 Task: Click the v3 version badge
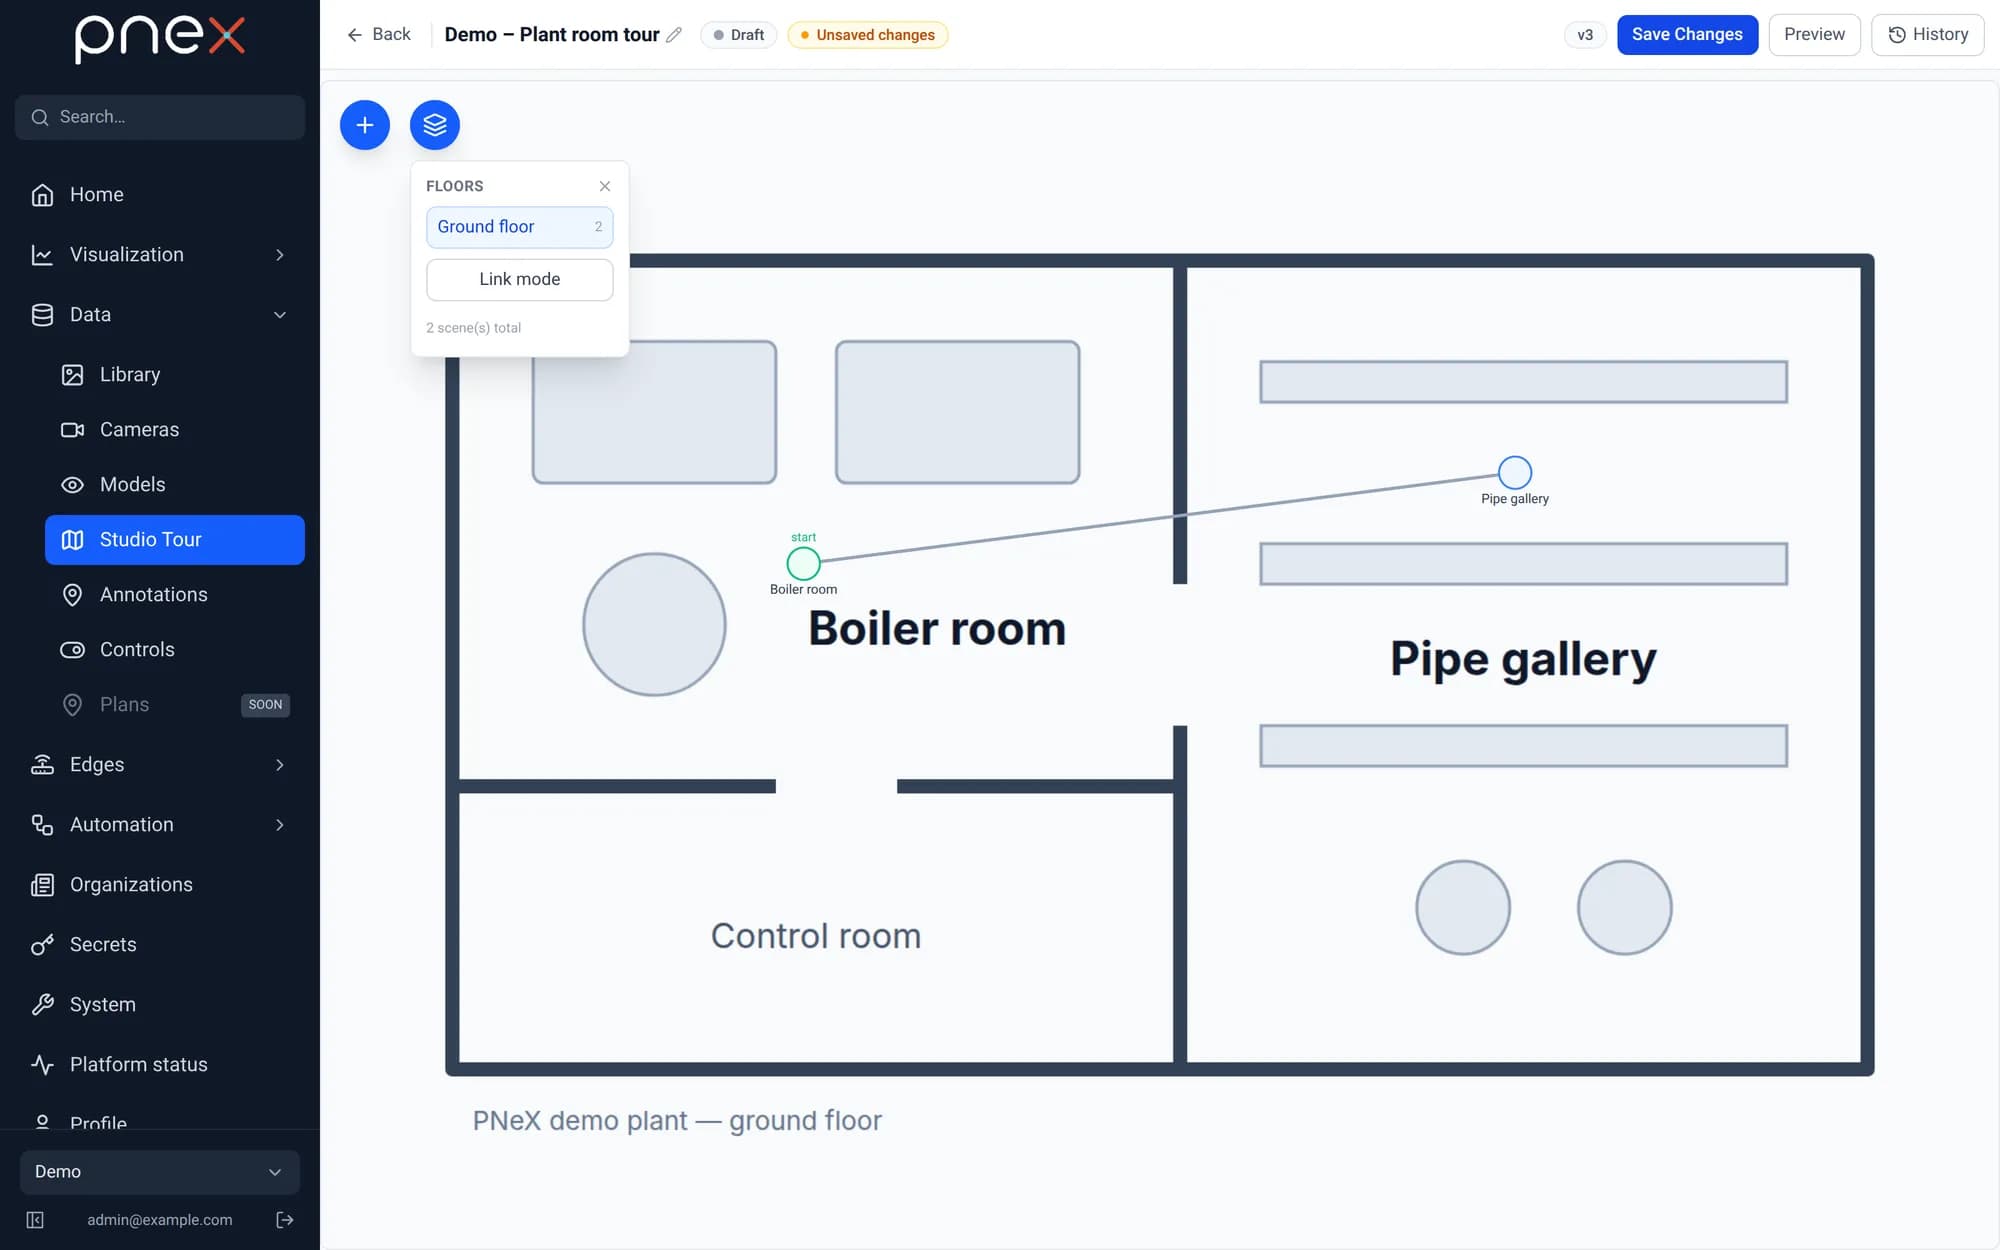point(1585,35)
